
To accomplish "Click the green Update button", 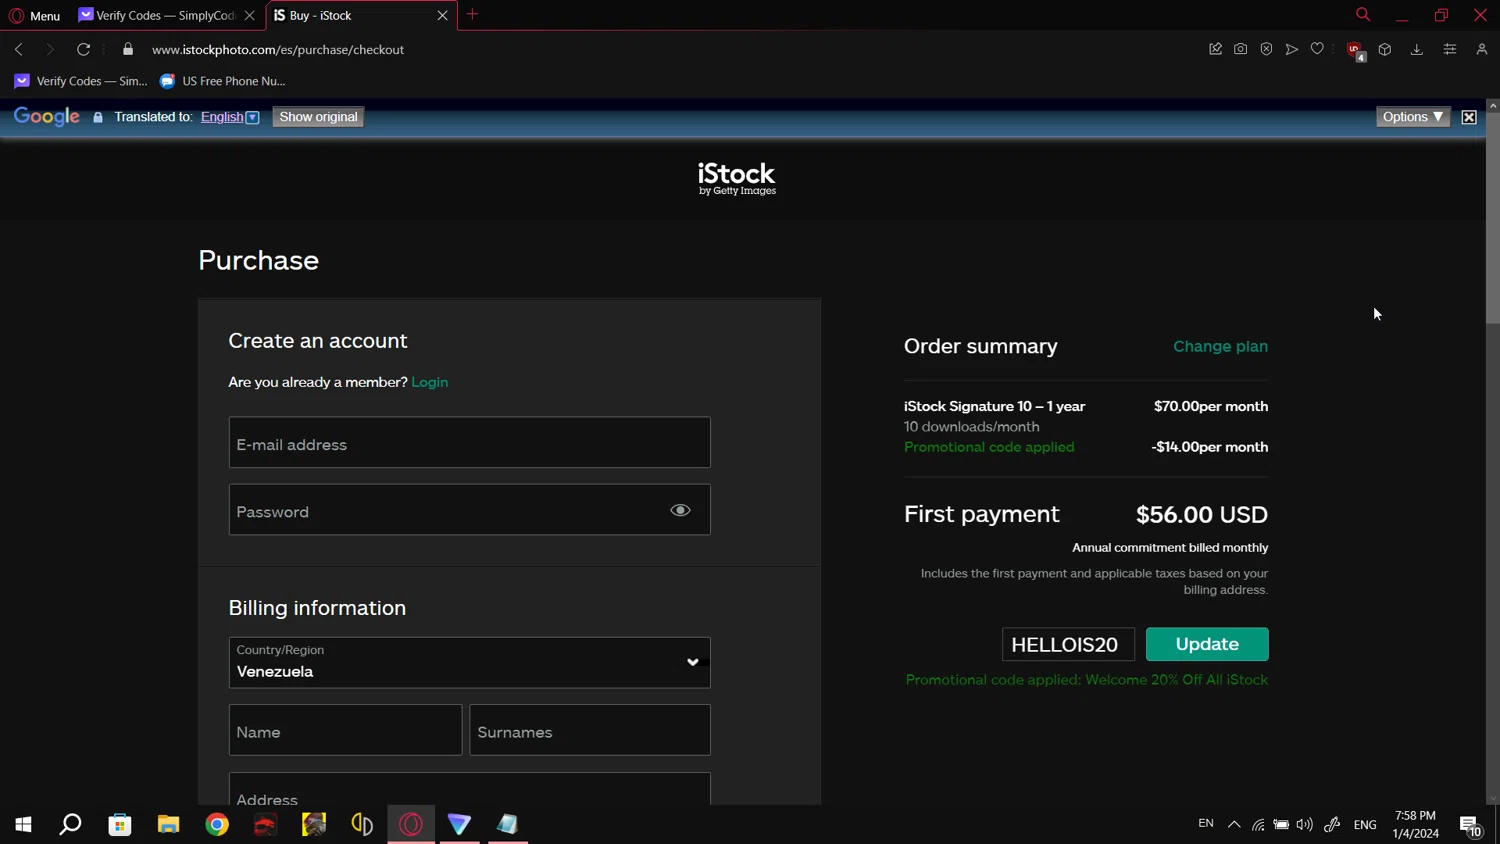I will pos(1207,644).
